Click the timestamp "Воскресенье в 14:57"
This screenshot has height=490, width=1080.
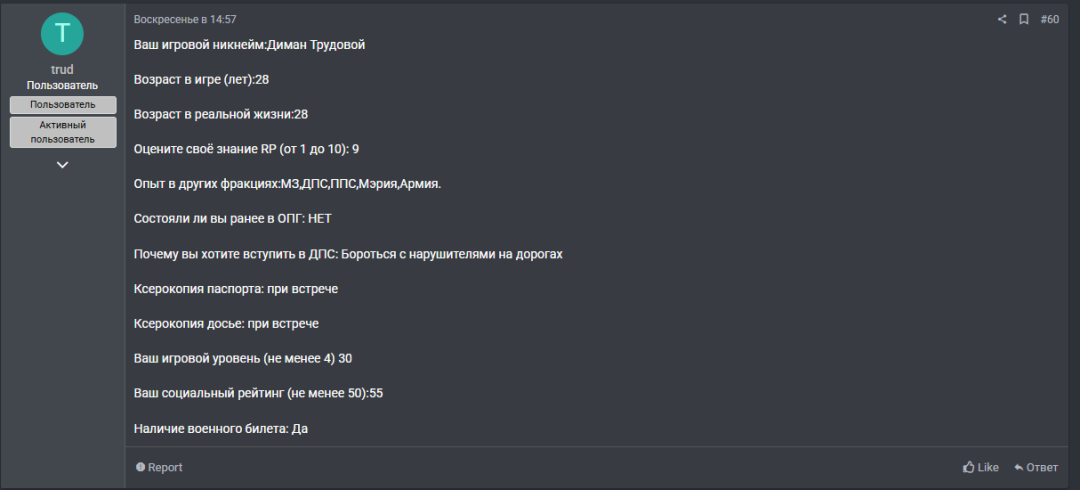(185, 19)
